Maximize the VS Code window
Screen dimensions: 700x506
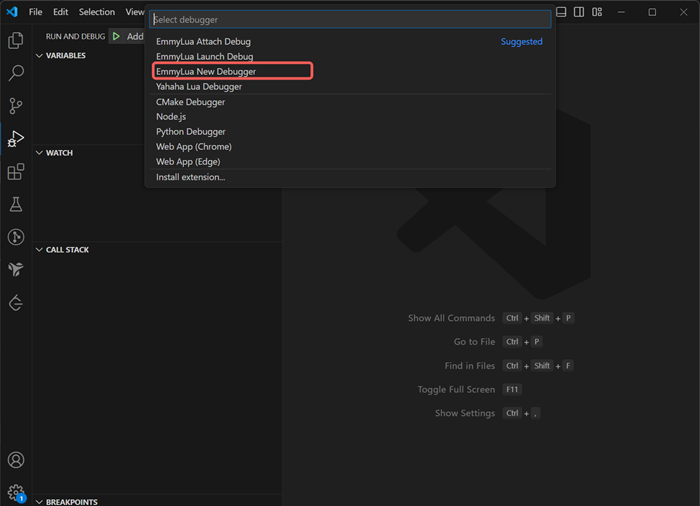coord(652,12)
